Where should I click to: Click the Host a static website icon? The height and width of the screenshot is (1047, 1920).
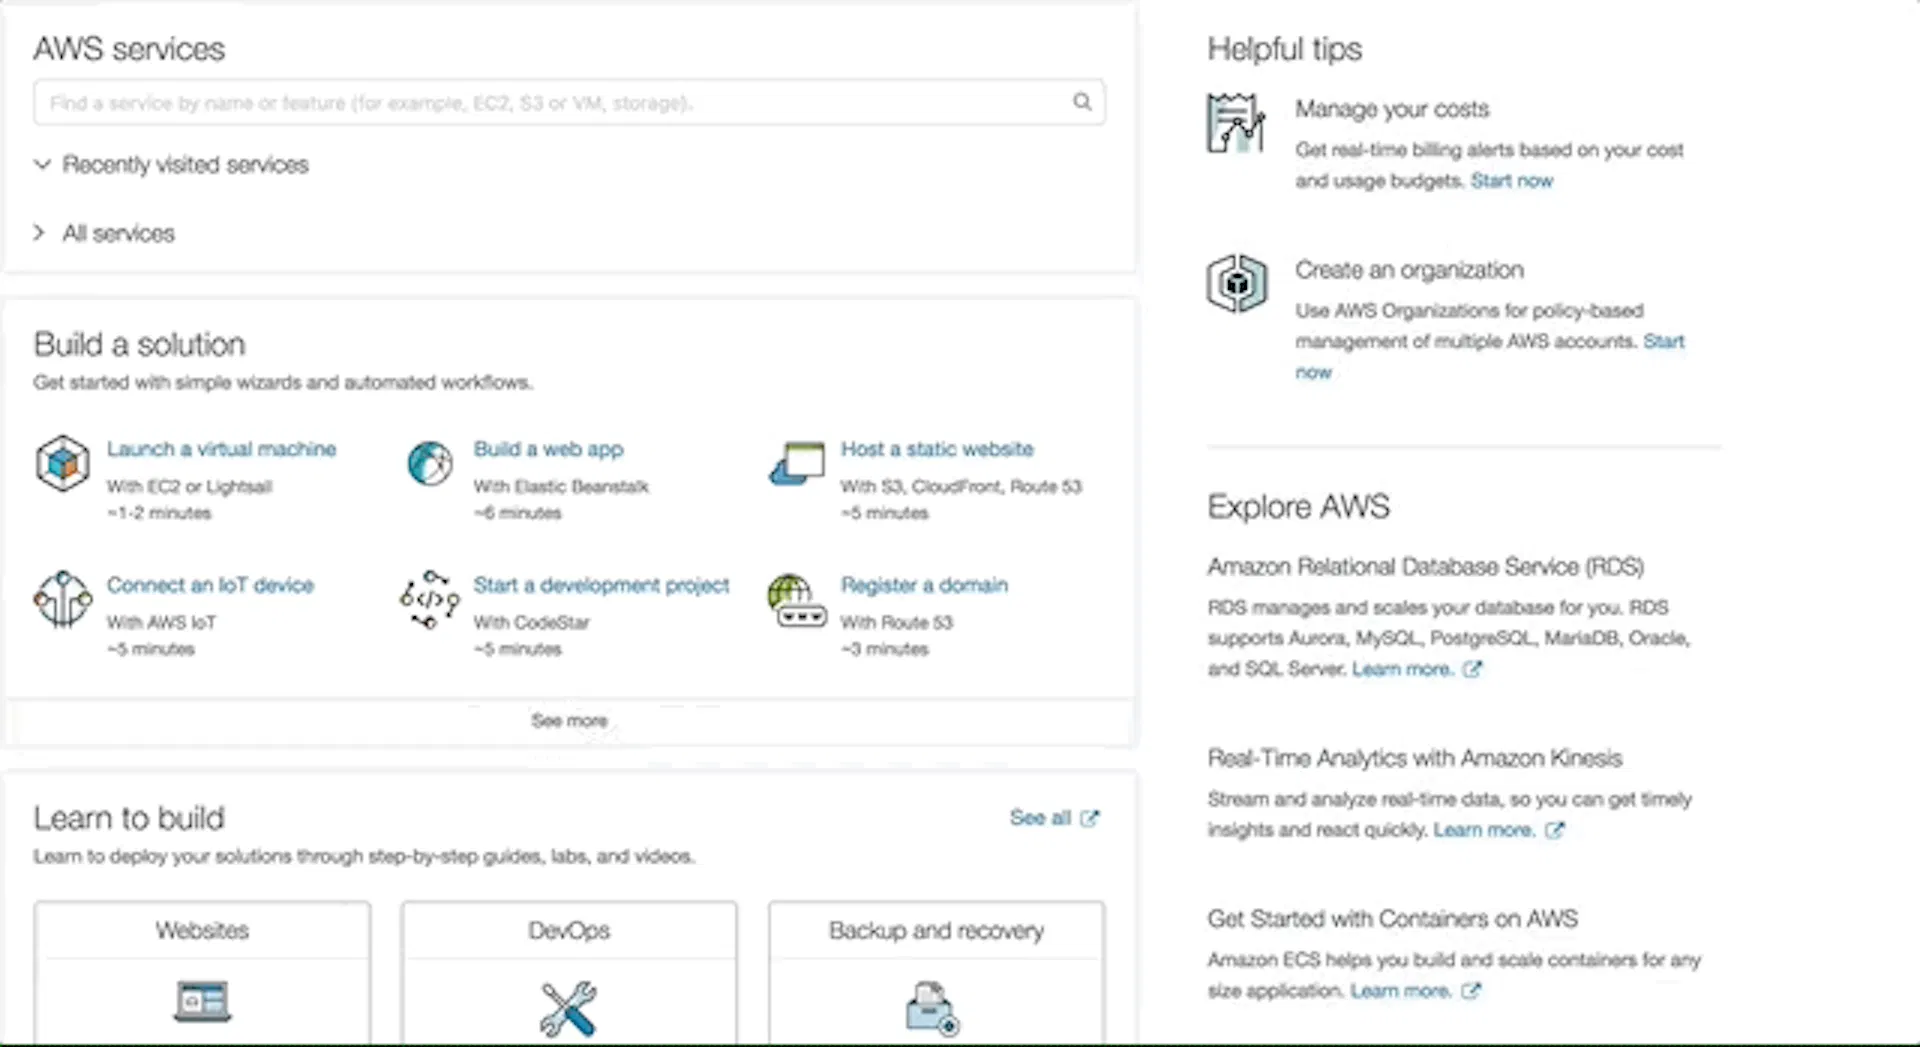coord(797,463)
